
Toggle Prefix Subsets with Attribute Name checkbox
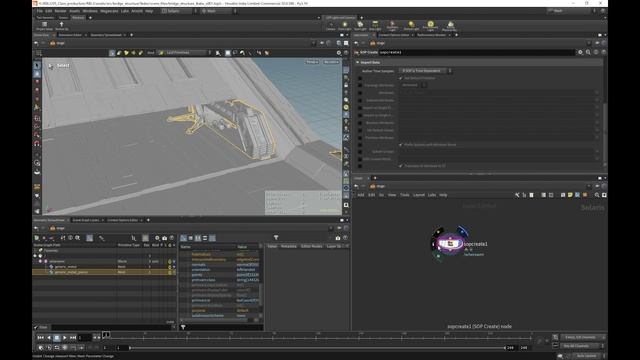[x=401, y=144]
